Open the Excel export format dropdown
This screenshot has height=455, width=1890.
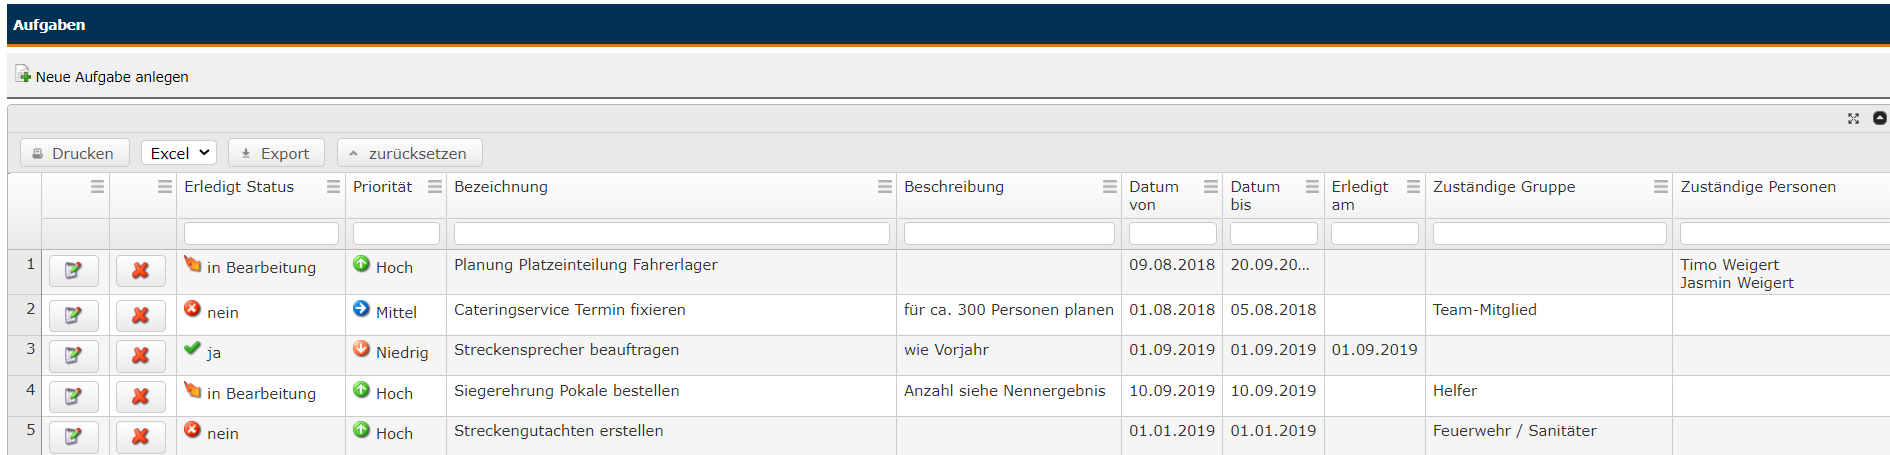tap(179, 153)
